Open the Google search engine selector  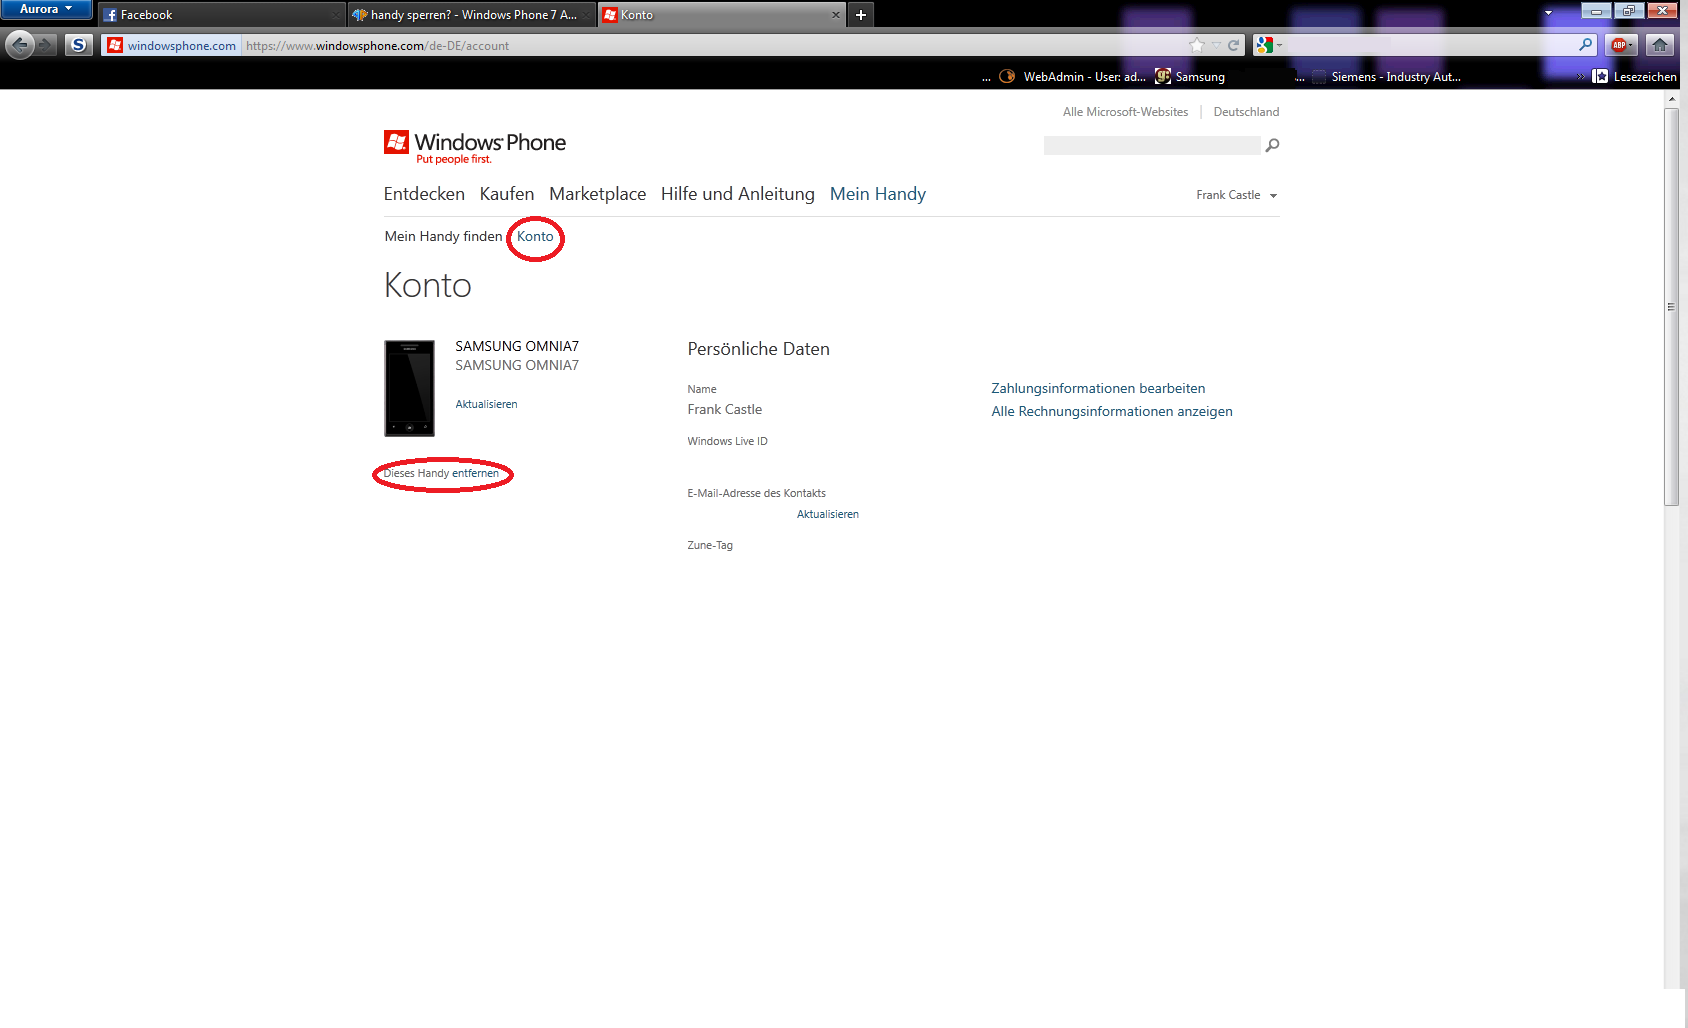(1269, 45)
